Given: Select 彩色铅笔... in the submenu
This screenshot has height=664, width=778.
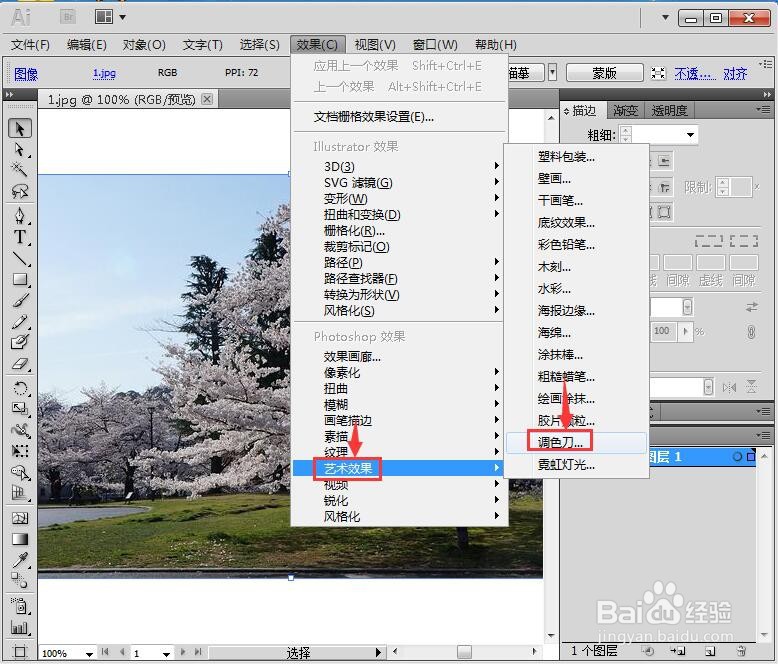Looking at the screenshot, I should click(x=577, y=245).
